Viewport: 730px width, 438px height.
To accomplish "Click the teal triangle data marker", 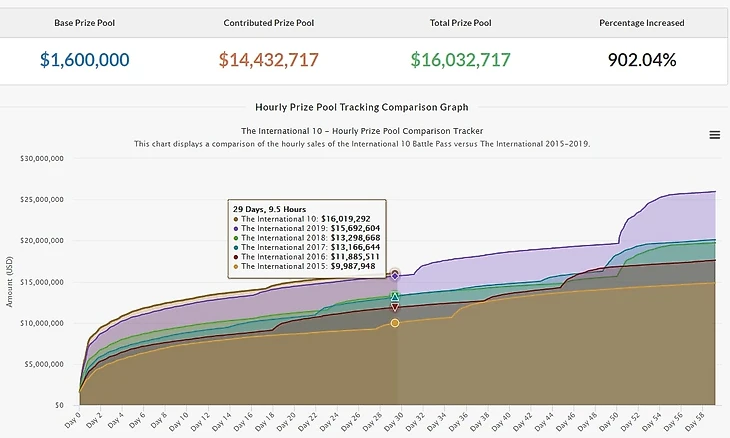I will 395,297.
